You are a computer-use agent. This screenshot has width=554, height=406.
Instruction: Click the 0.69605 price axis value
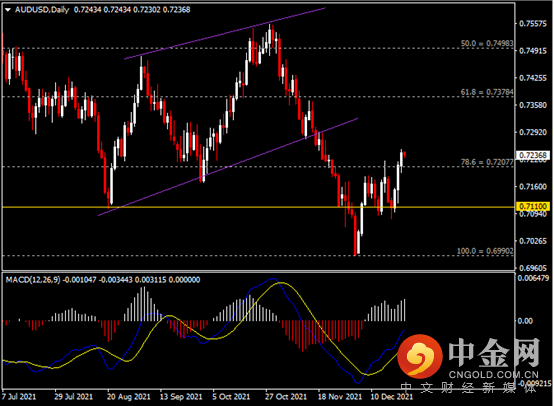[x=533, y=268]
